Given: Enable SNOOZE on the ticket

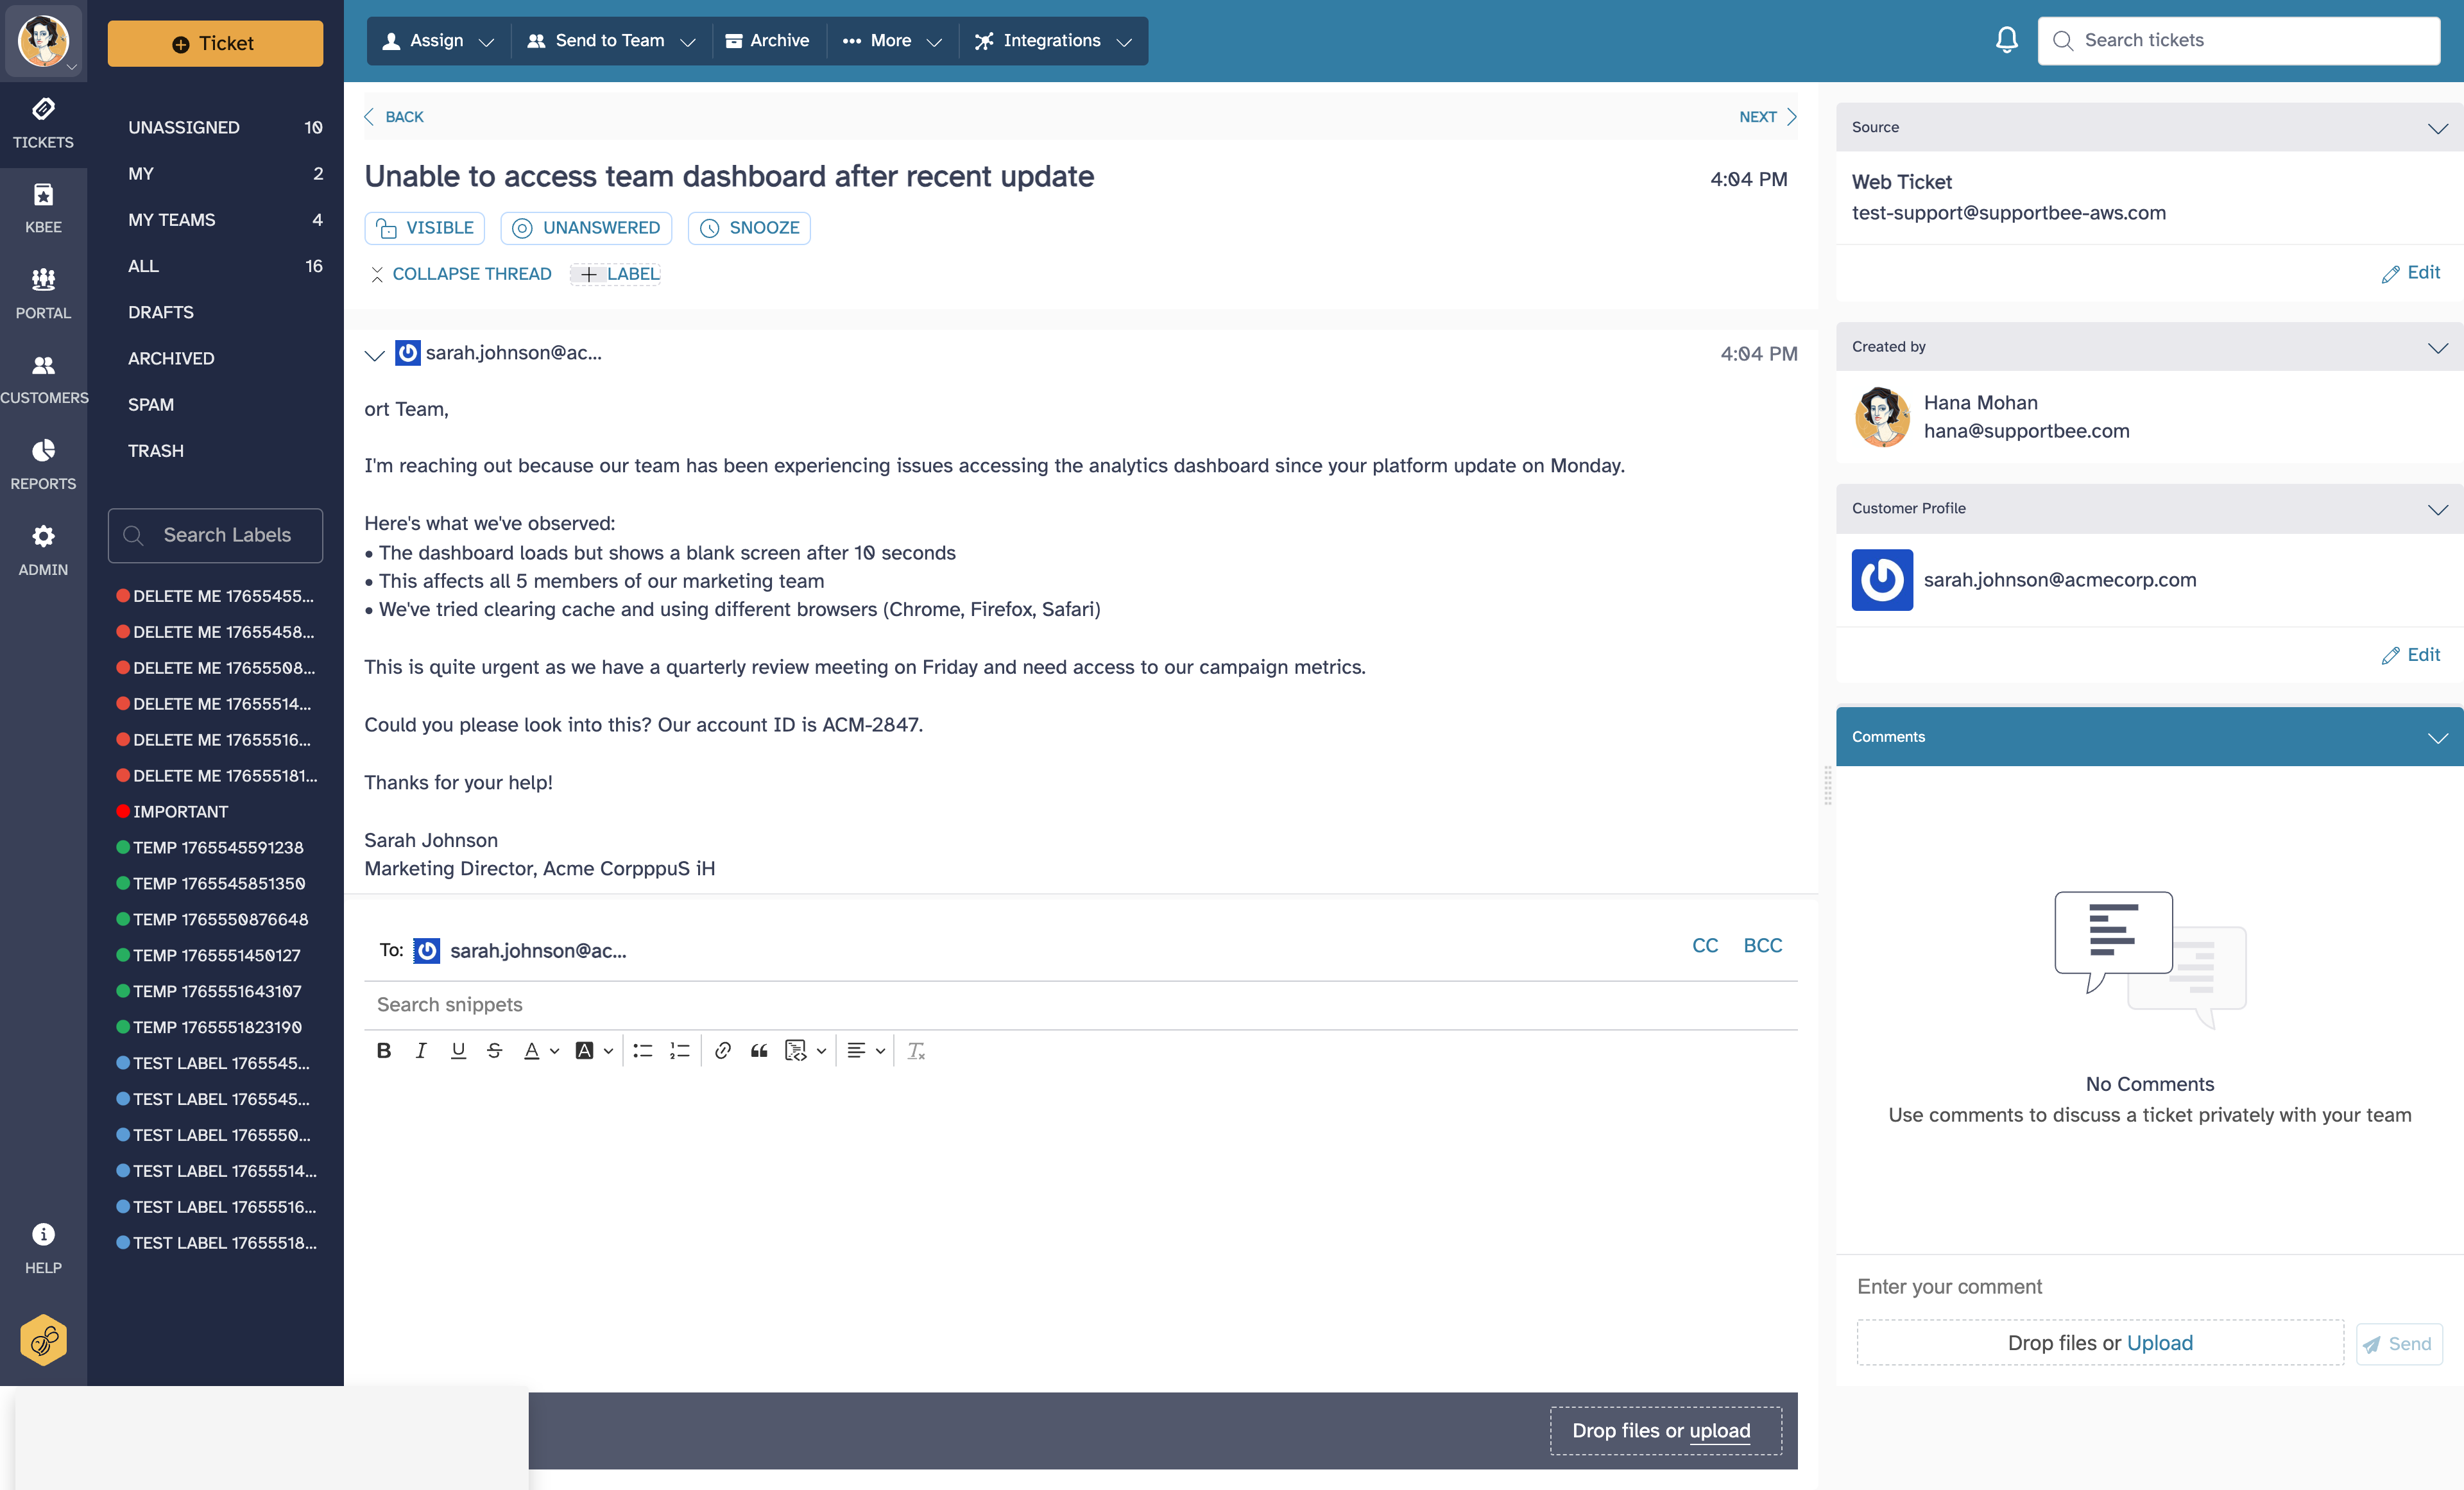Looking at the screenshot, I should pyautogui.click(x=748, y=227).
